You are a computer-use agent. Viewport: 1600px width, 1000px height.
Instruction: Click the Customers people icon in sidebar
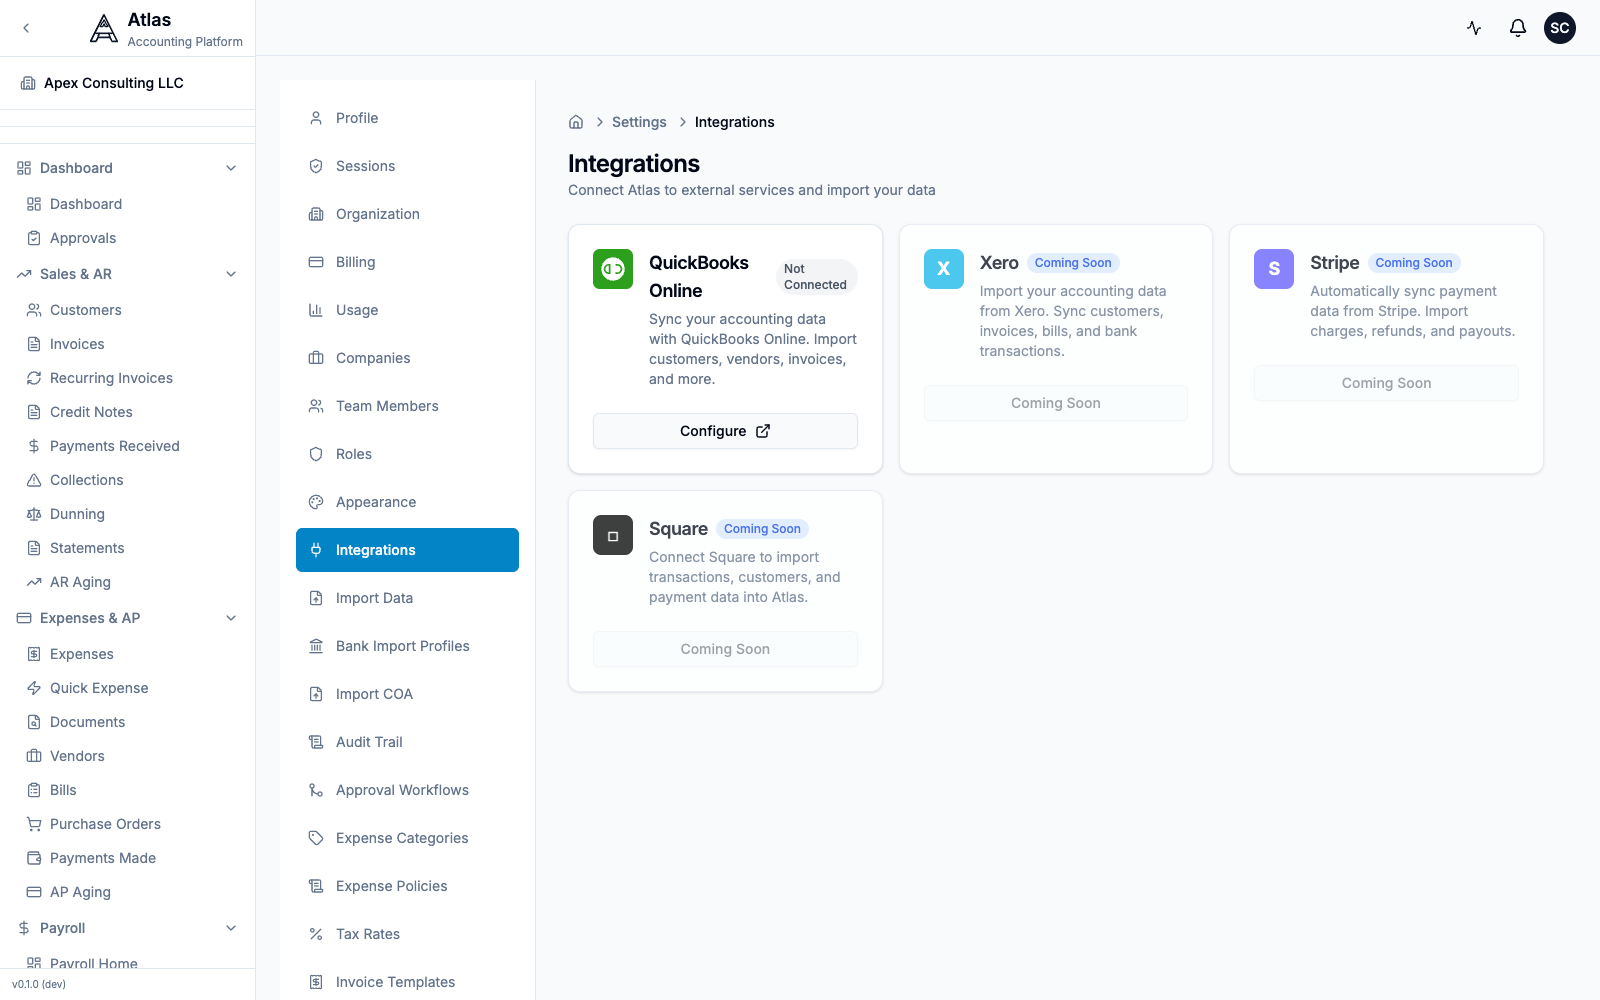34,310
